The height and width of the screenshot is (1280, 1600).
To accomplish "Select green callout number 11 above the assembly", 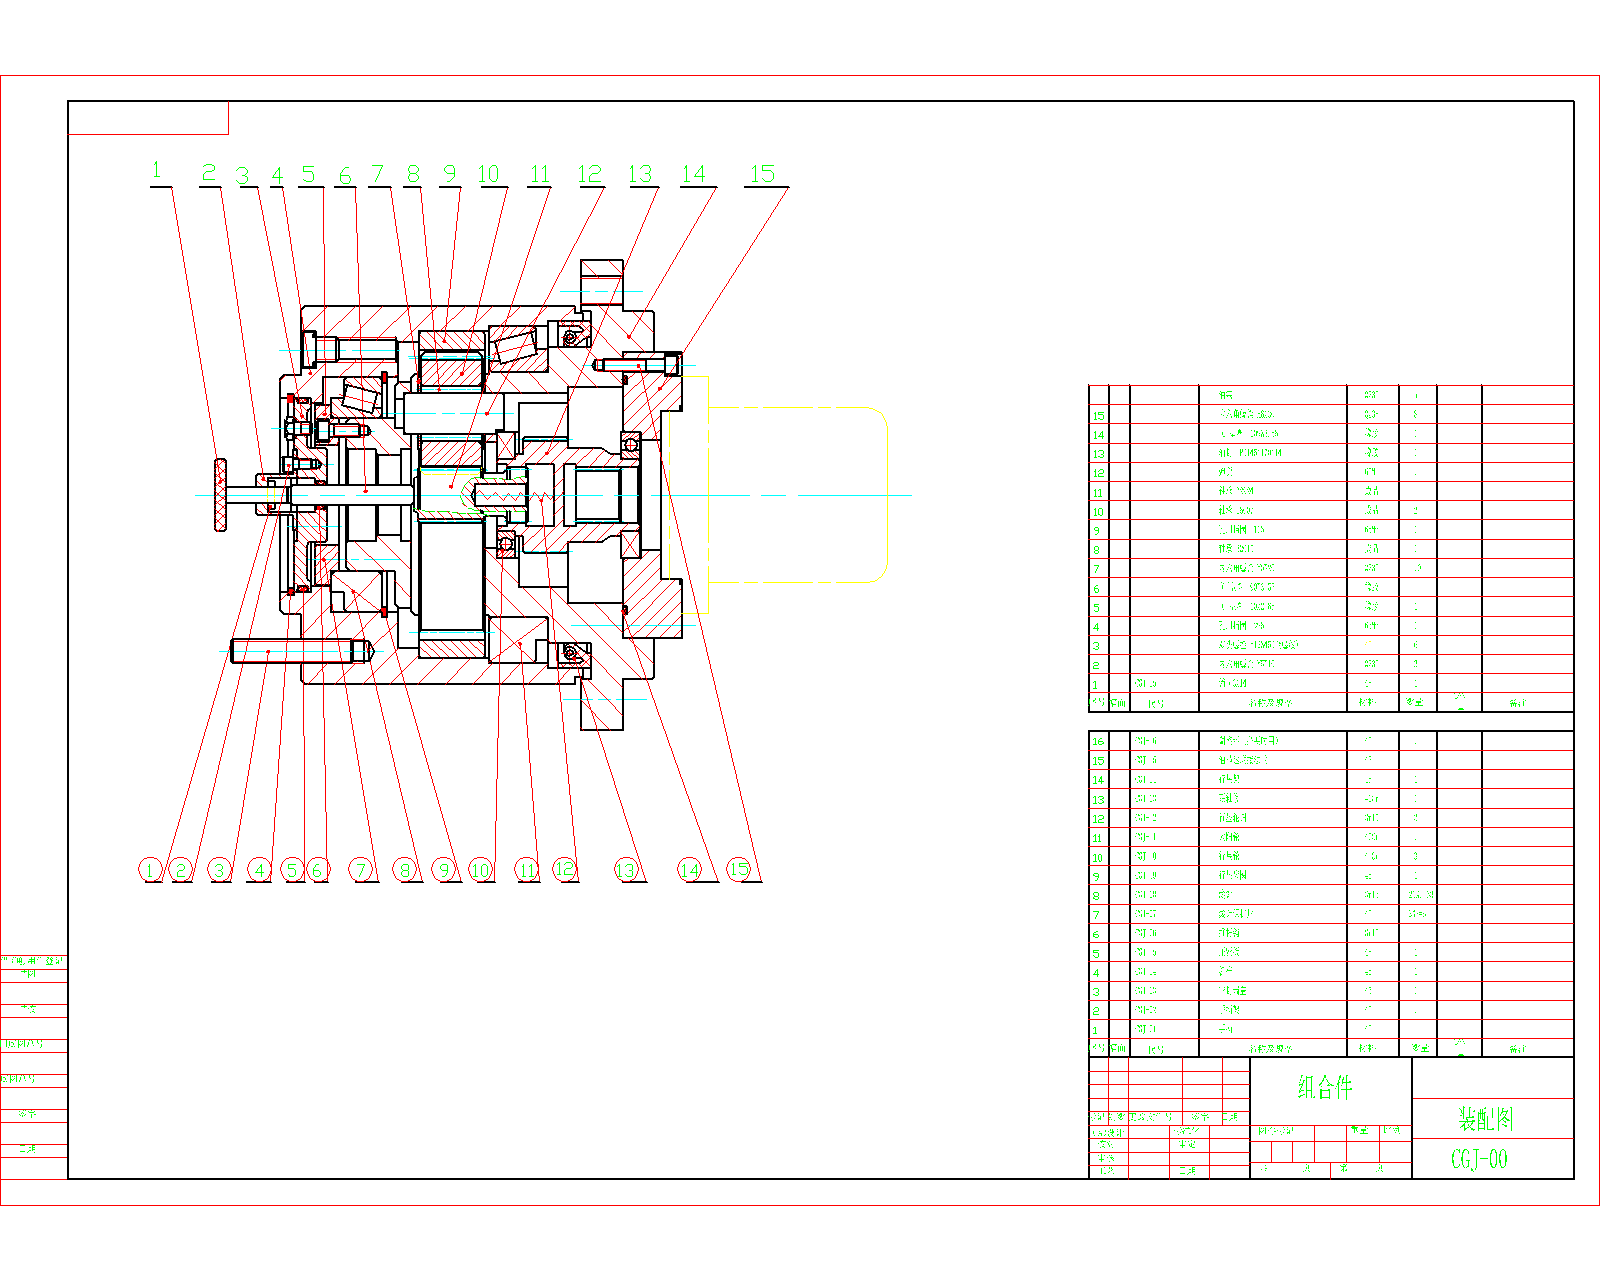I will pos(540,174).
